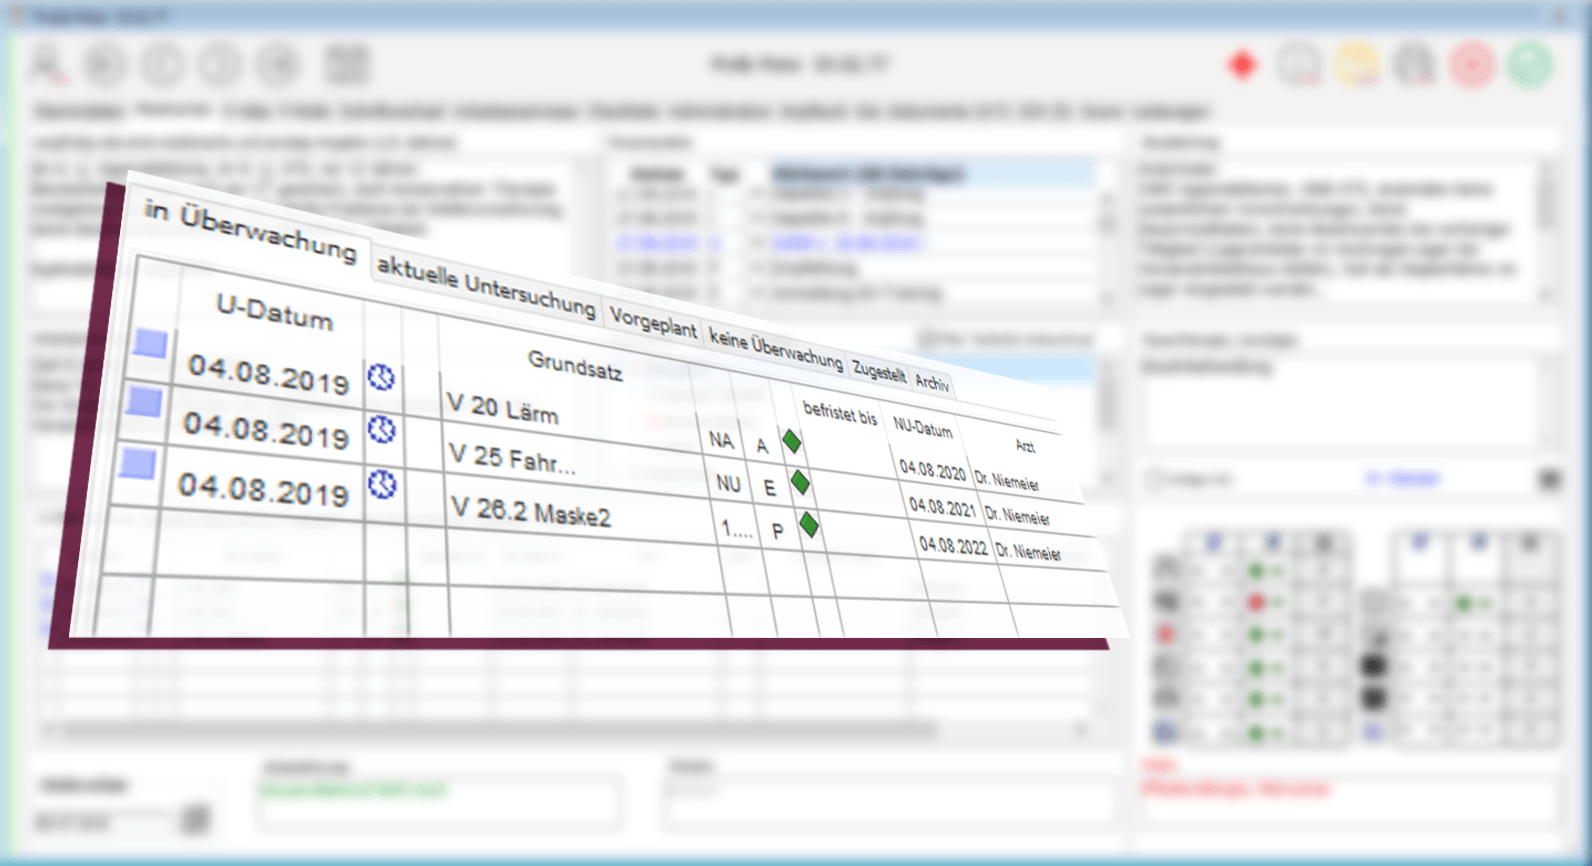This screenshot has height=866, width=1592.
Task: Click the Grundsatz column header
Action: pyautogui.click(x=575, y=365)
